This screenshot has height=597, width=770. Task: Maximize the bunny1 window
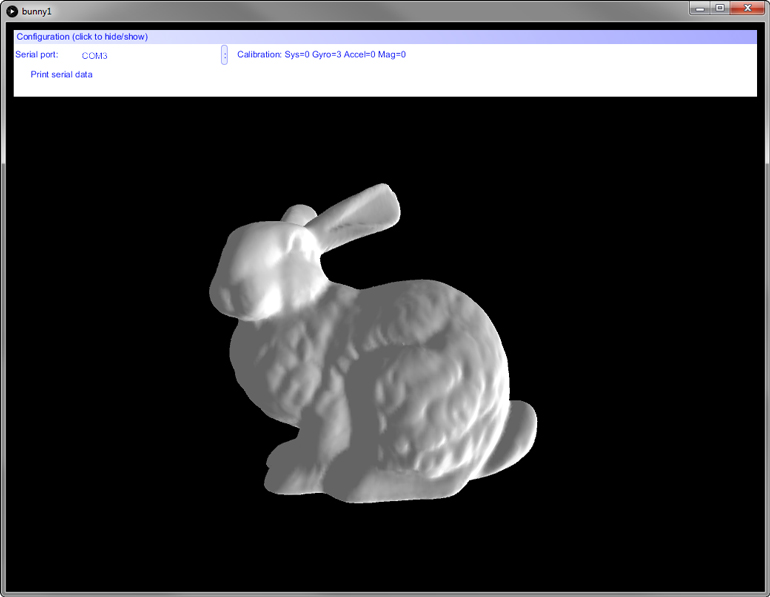(x=720, y=8)
